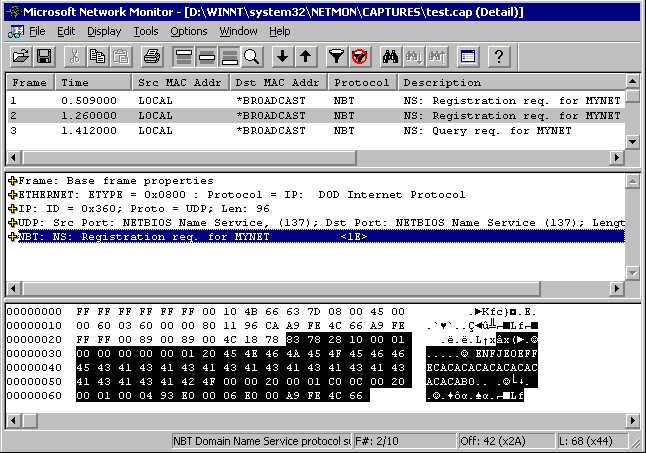Image resolution: width=646 pixels, height=453 pixels.
Task: Click the Copy icon in toolbar
Action: point(98,56)
